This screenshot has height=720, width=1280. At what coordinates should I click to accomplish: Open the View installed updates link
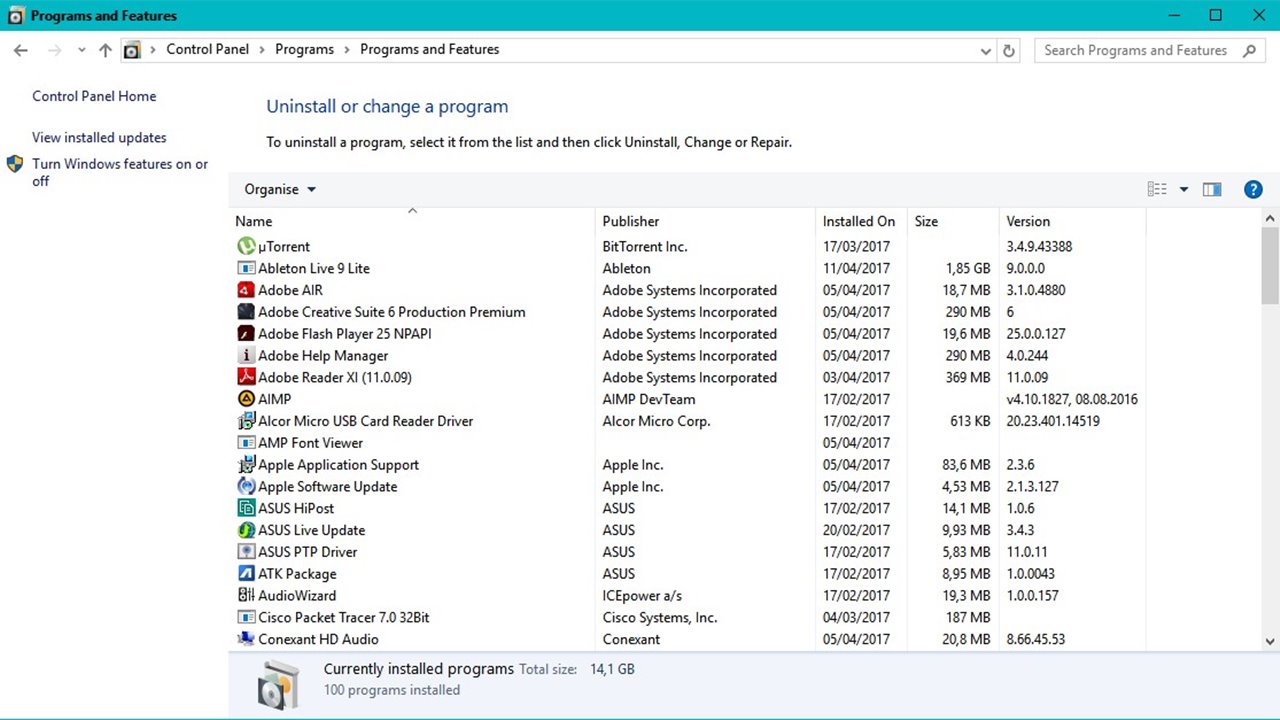pos(99,138)
